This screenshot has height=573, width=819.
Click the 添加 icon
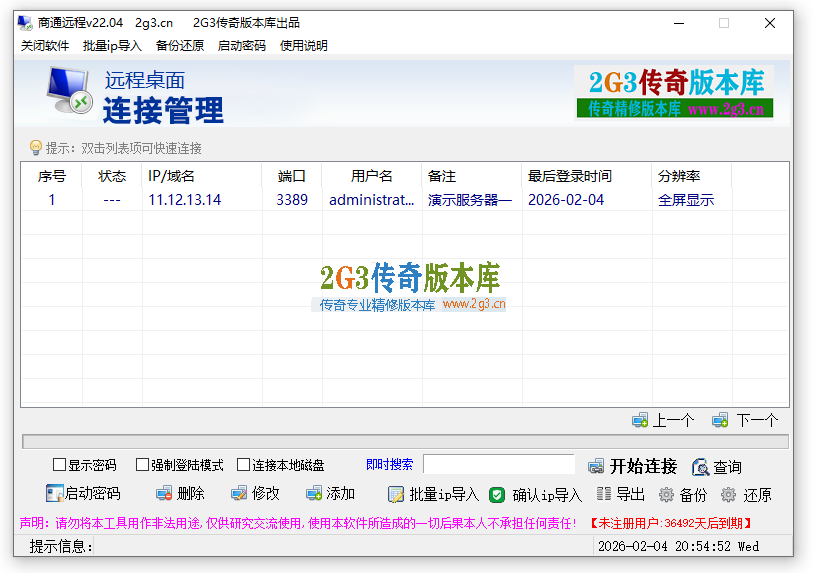(314, 493)
